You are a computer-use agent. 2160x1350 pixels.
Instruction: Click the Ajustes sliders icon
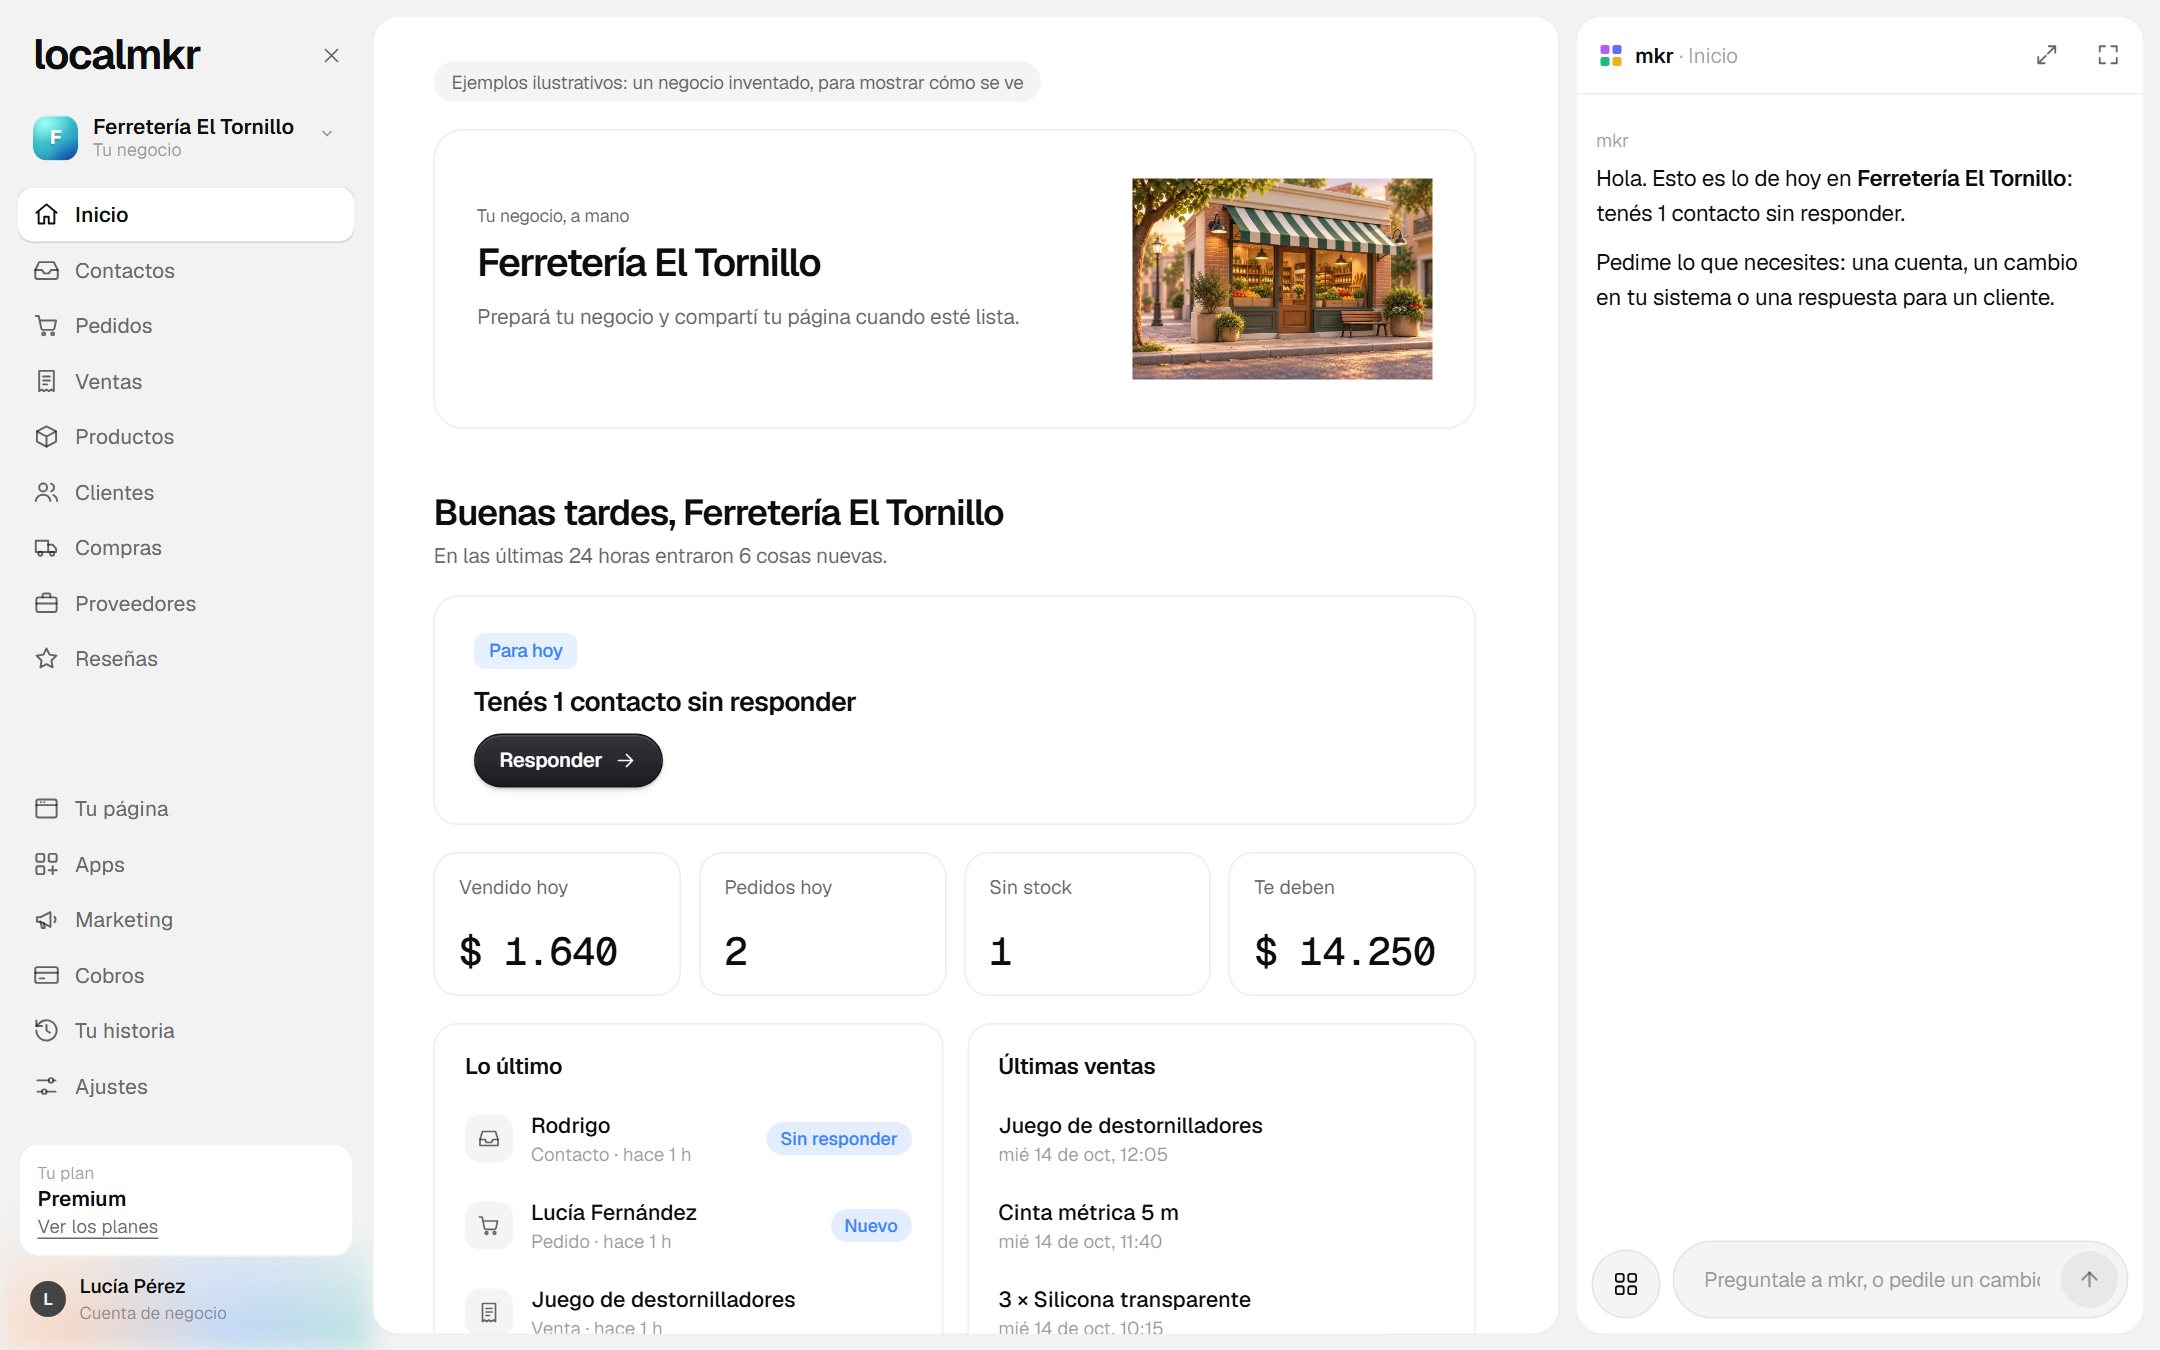coord(46,1086)
